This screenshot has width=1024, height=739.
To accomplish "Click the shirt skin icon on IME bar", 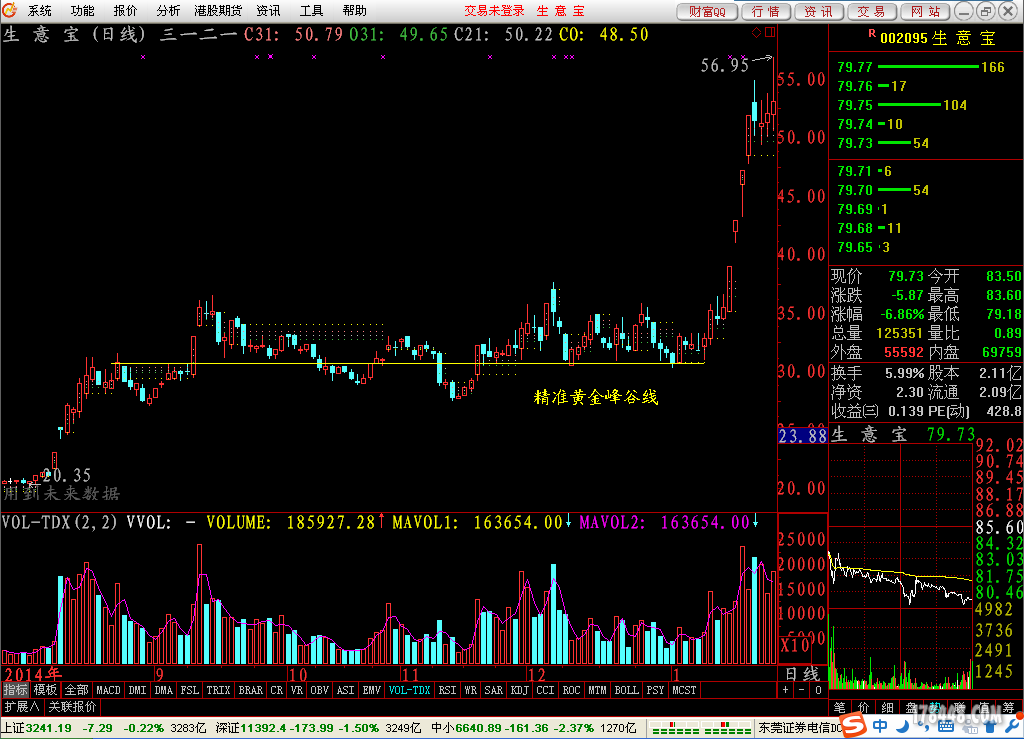I will click(x=990, y=726).
